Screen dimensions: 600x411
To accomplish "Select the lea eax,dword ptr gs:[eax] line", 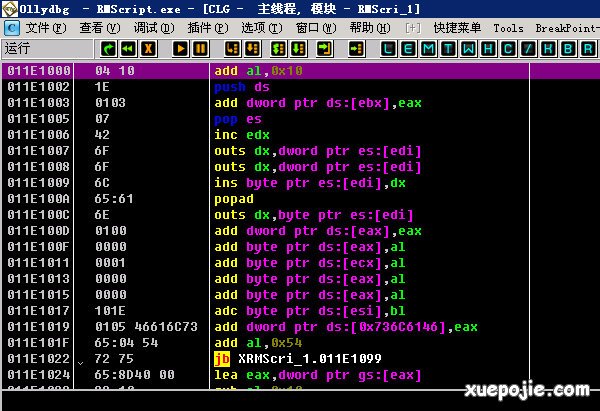I will [x=318, y=375].
